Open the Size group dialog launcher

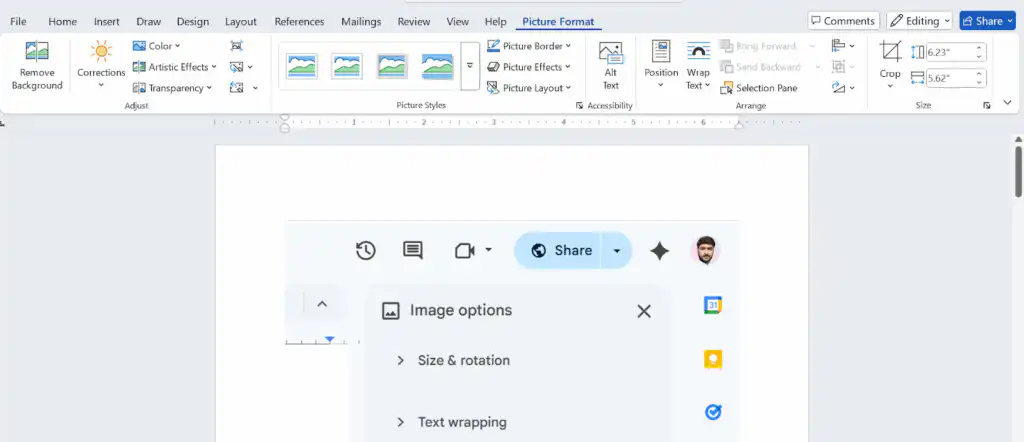coord(987,105)
